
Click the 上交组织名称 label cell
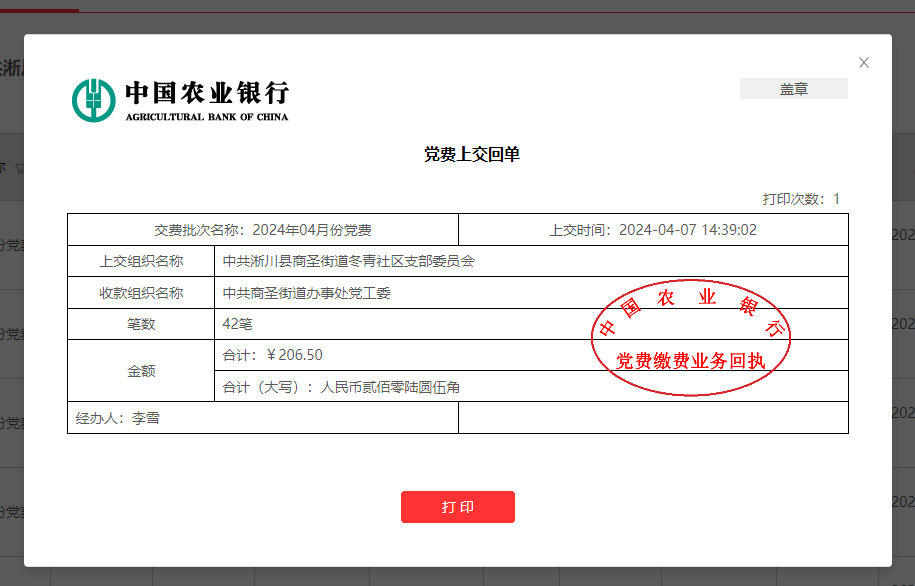coord(141,262)
